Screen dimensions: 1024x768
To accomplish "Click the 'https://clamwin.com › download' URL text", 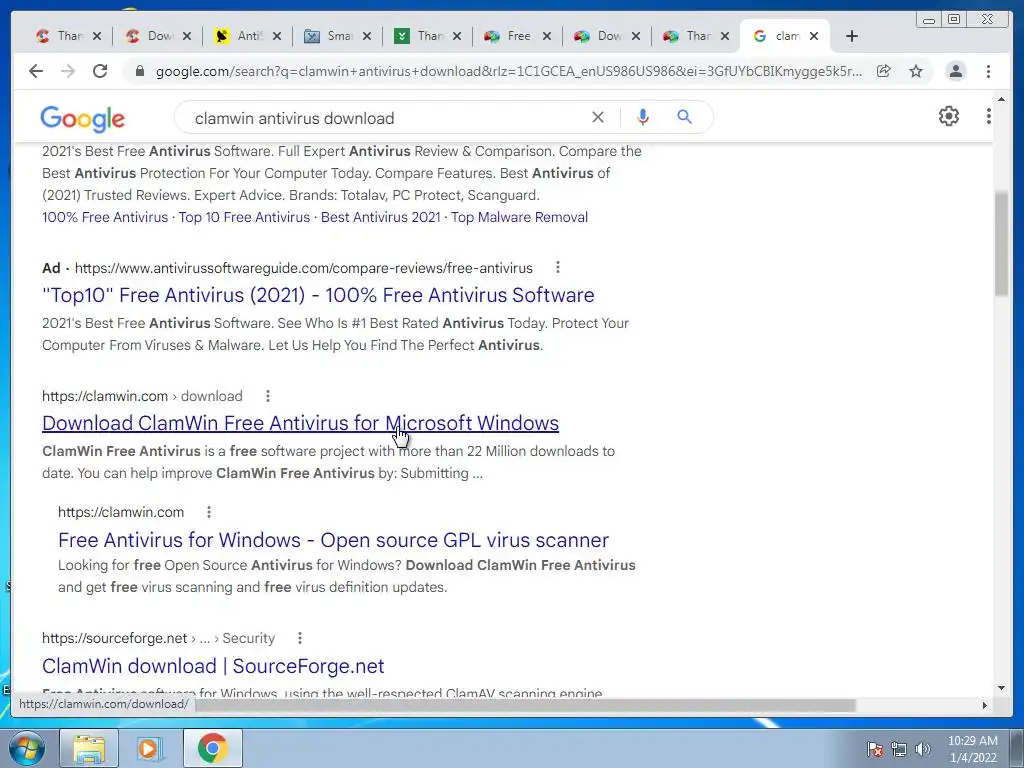I will tap(142, 396).
